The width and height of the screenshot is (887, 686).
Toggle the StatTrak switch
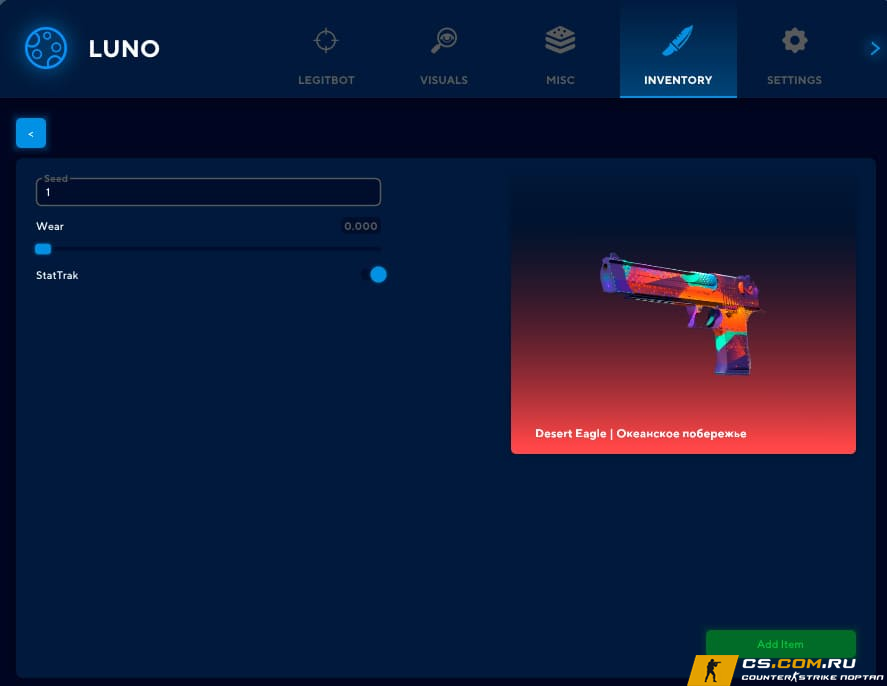click(x=374, y=275)
